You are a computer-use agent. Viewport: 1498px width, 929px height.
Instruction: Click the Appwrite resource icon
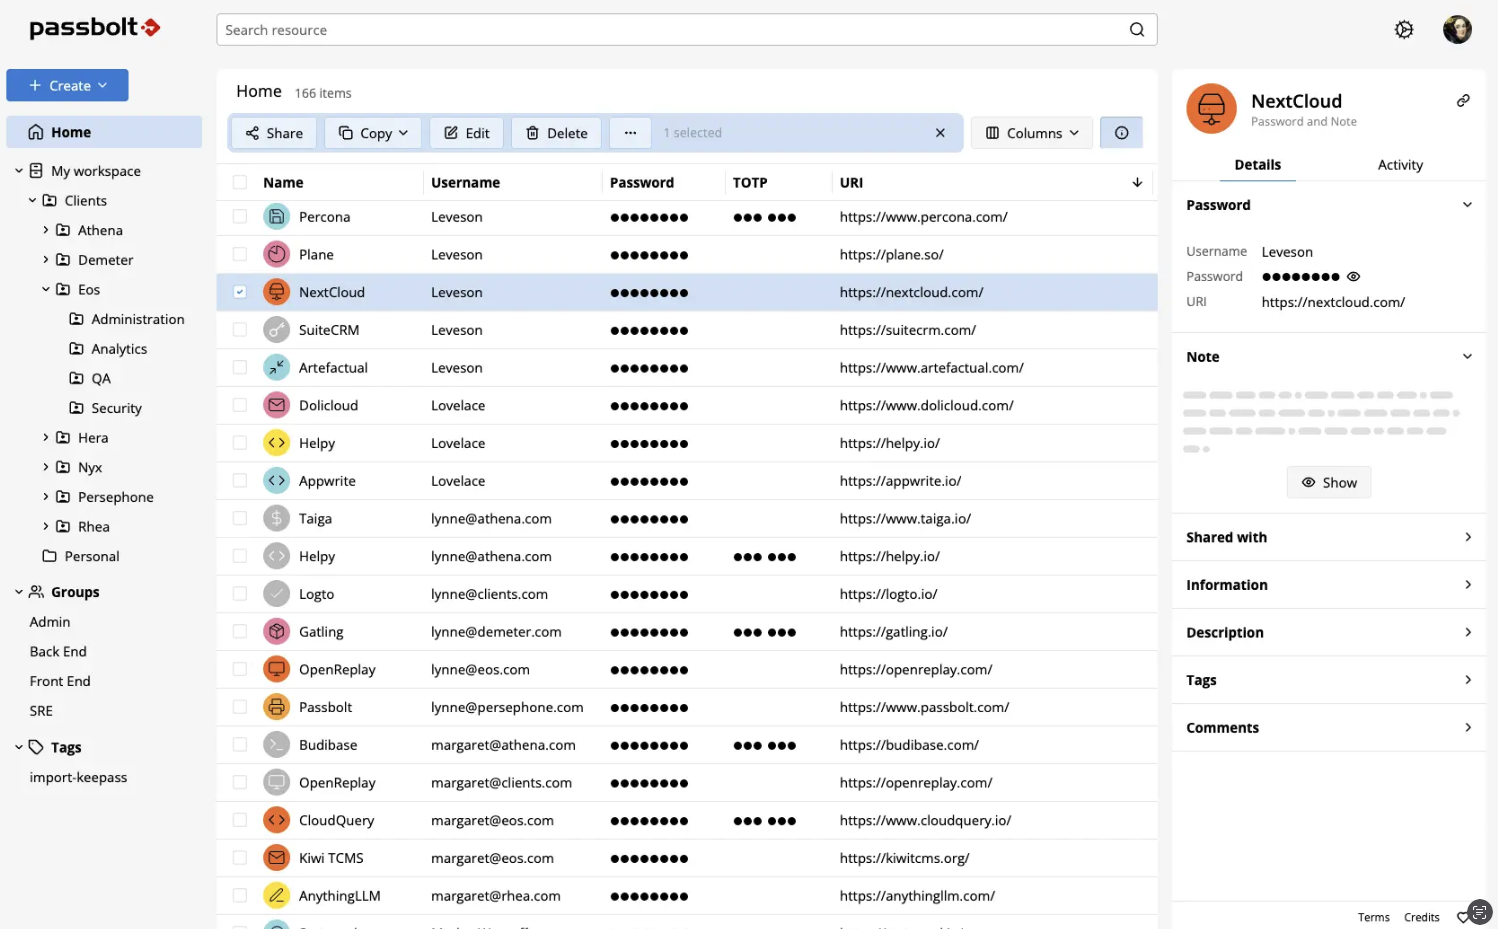(277, 481)
